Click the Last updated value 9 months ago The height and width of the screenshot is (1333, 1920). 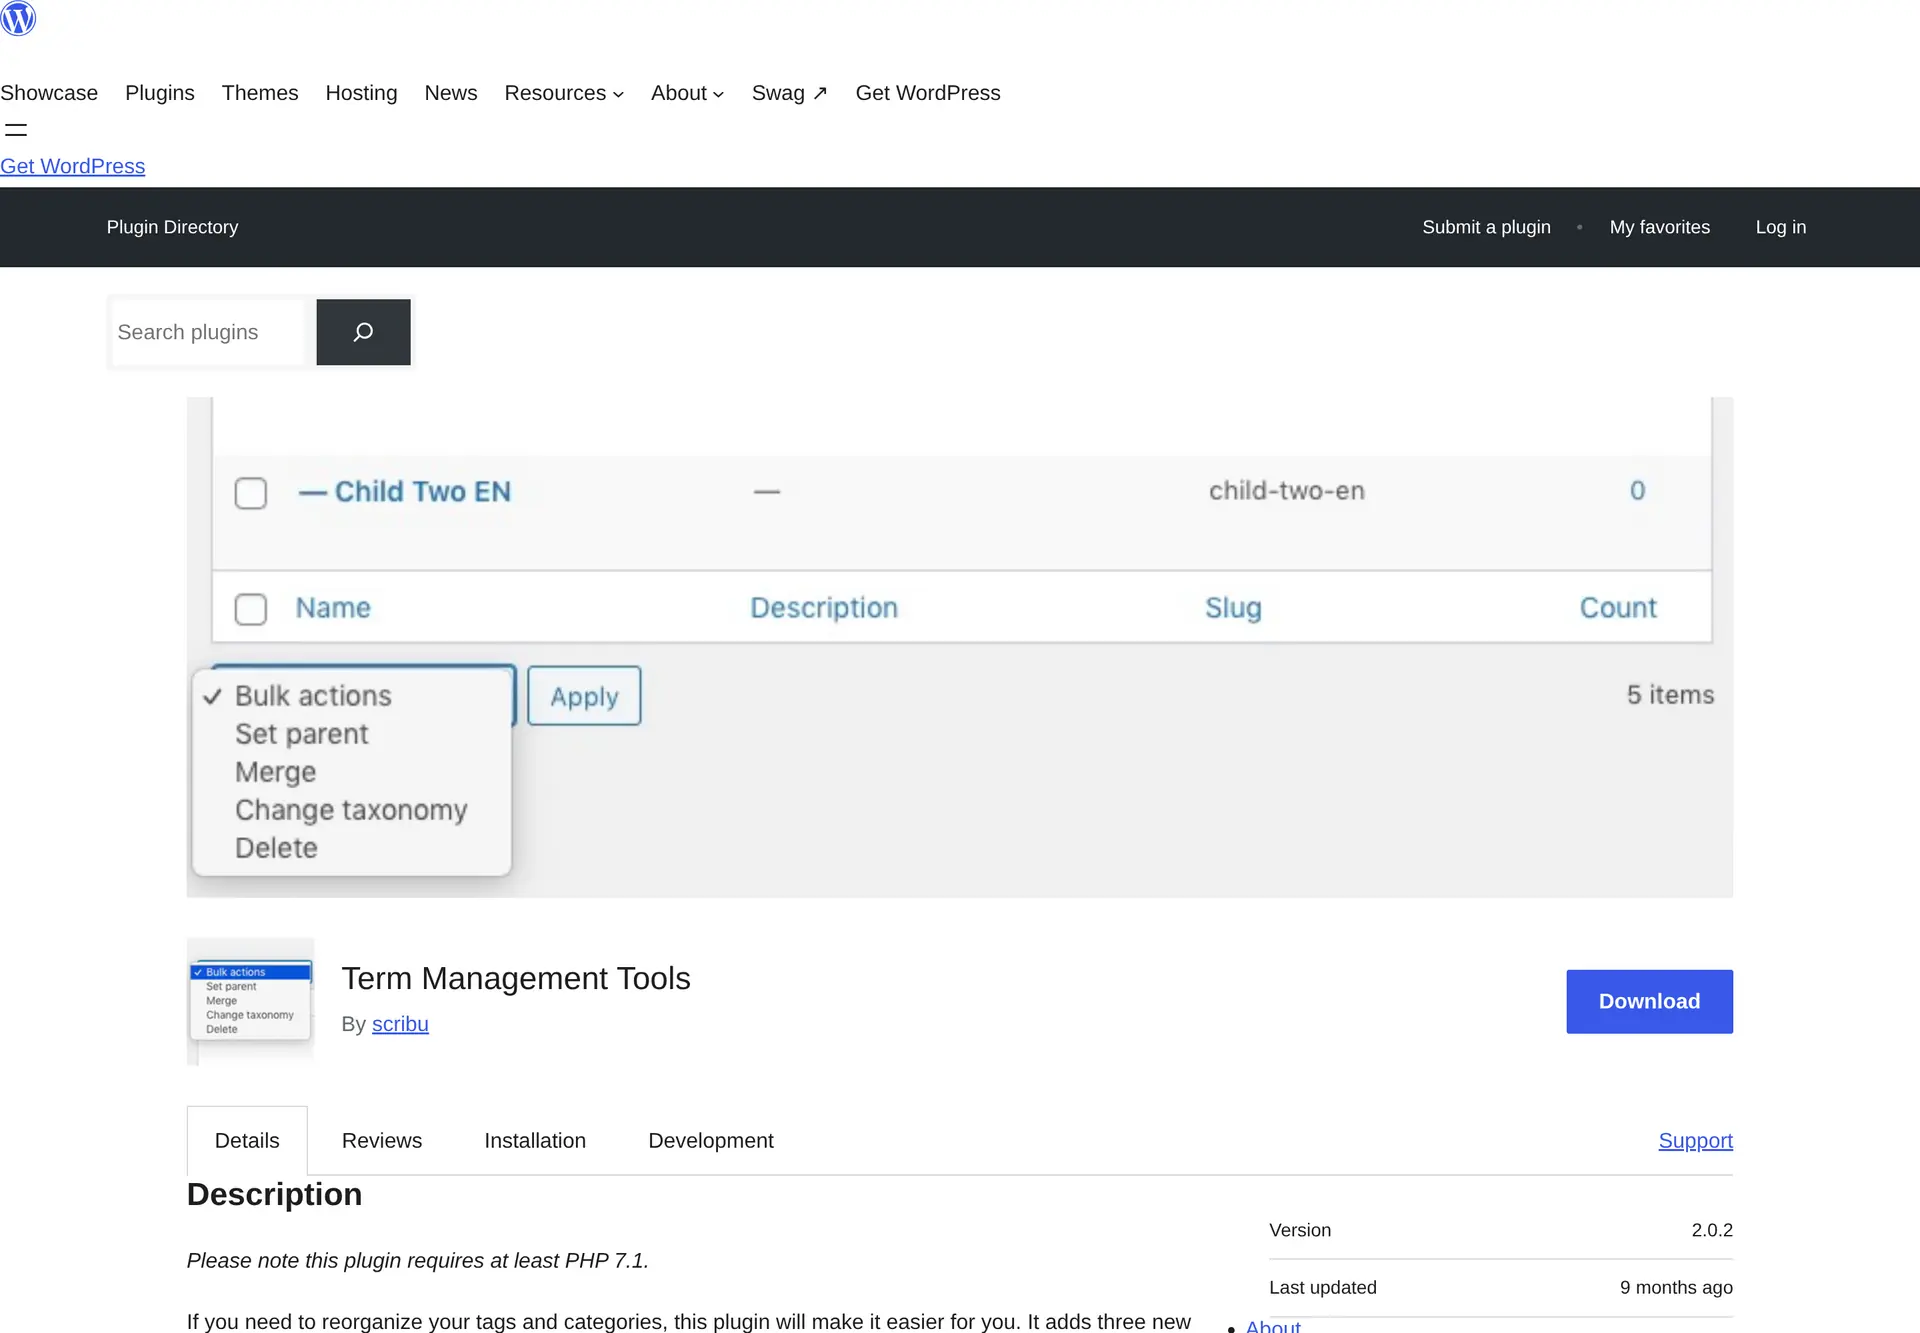(x=1676, y=1287)
